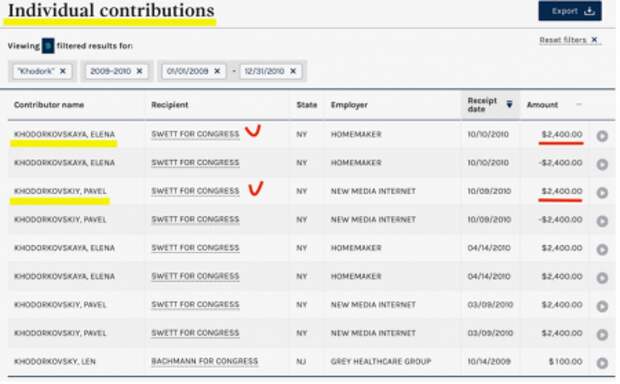Expand details for Pavel -$2,400.00 refund row
Screen dimensions: 620x384
point(602,221)
